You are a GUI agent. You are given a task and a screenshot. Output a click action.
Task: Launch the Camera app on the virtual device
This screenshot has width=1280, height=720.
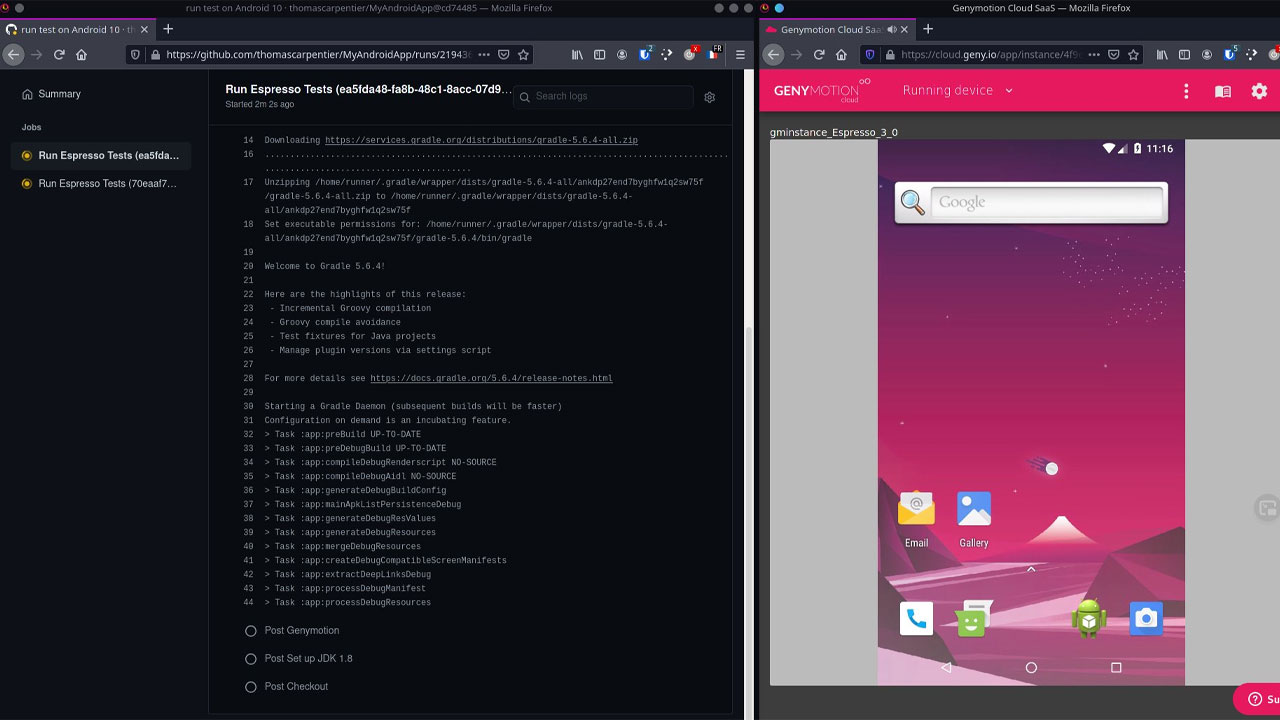1146,618
